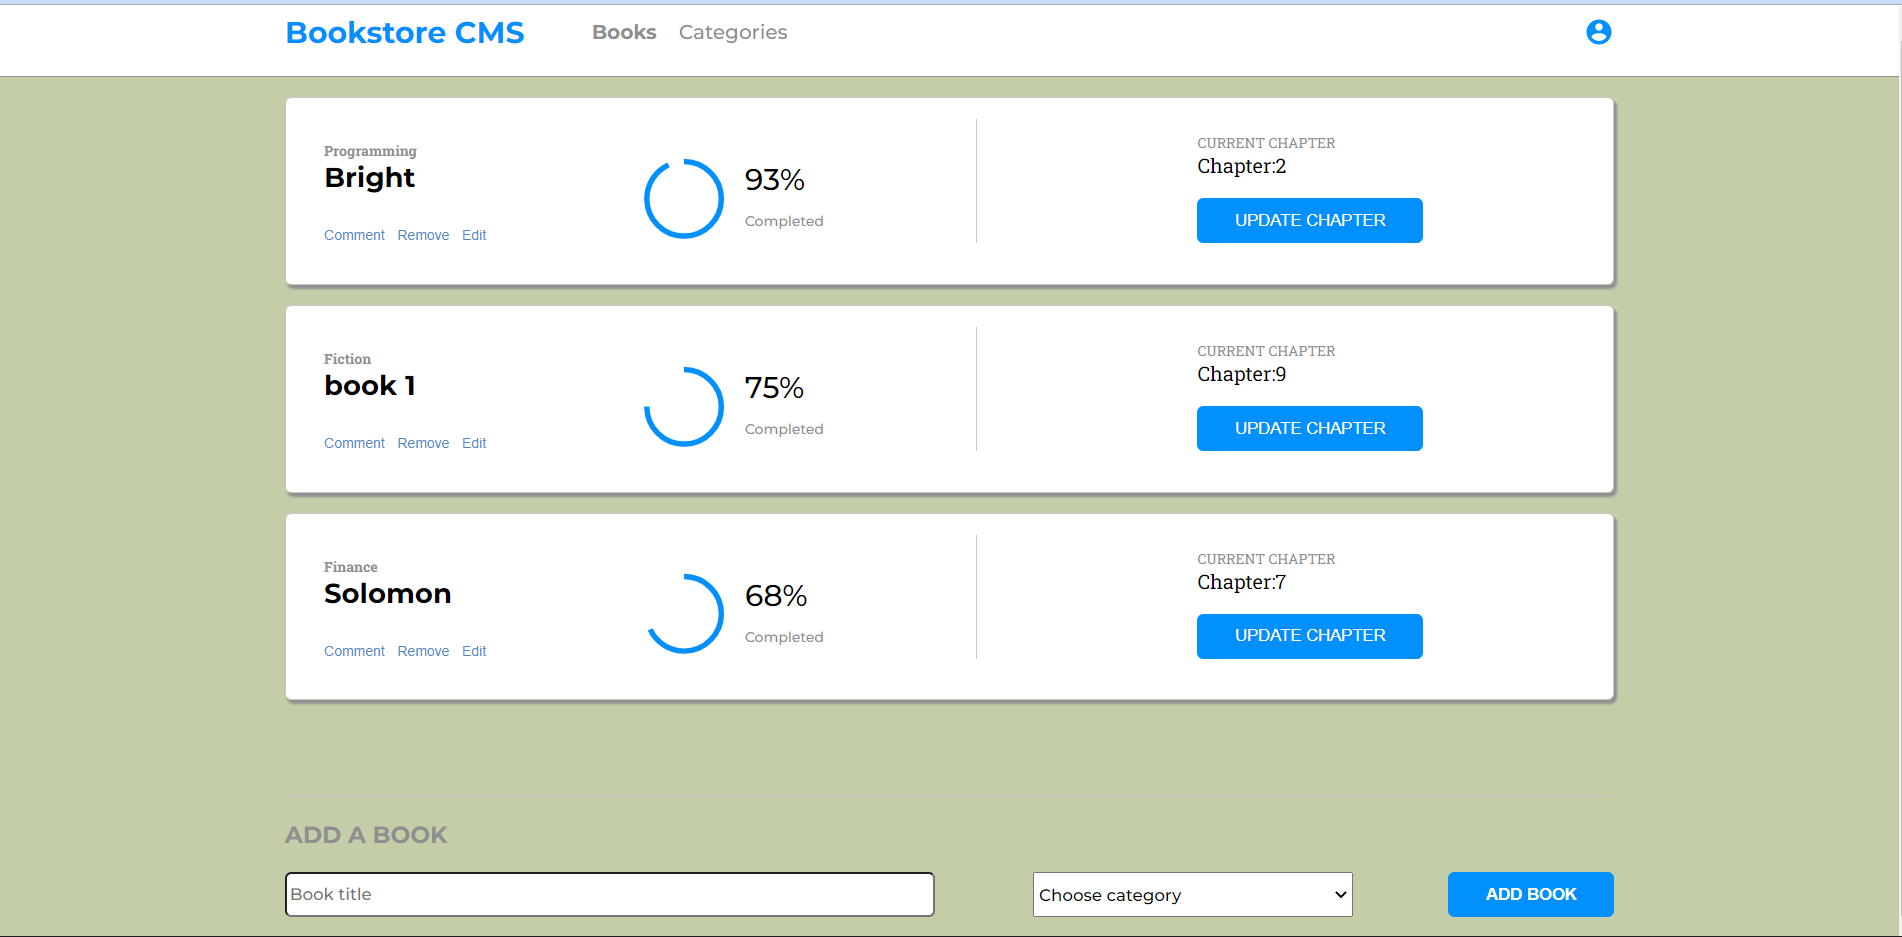The height and width of the screenshot is (937, 1902).
Task: Click the 68% progress circle
Action: coord(684,614)
